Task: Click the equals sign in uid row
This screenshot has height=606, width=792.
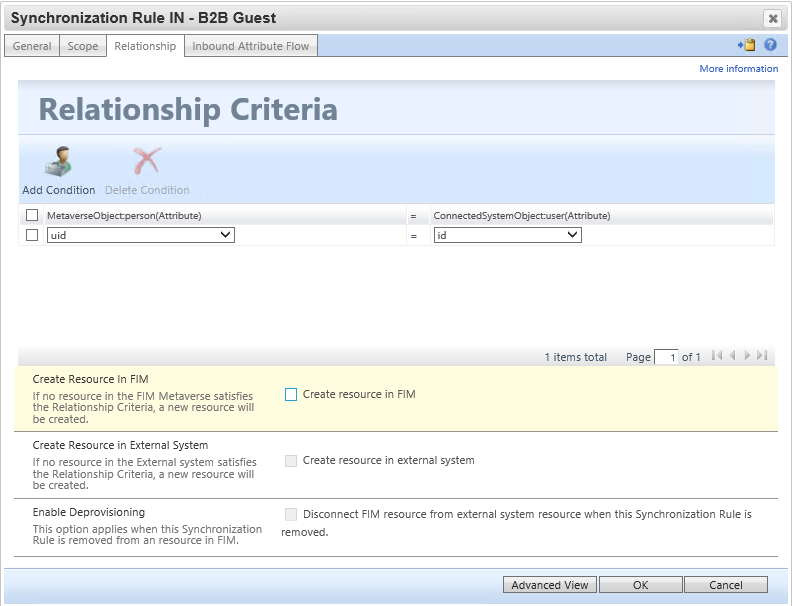Action: pos(414,236)
